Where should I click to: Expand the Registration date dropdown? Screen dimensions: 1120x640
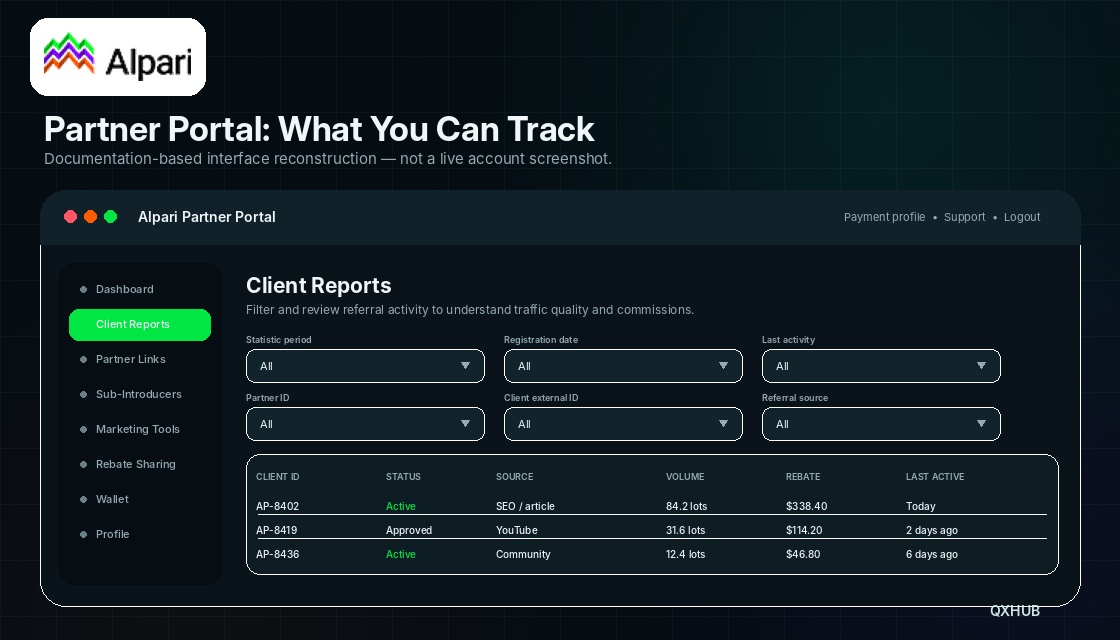[x=623, y=366]
